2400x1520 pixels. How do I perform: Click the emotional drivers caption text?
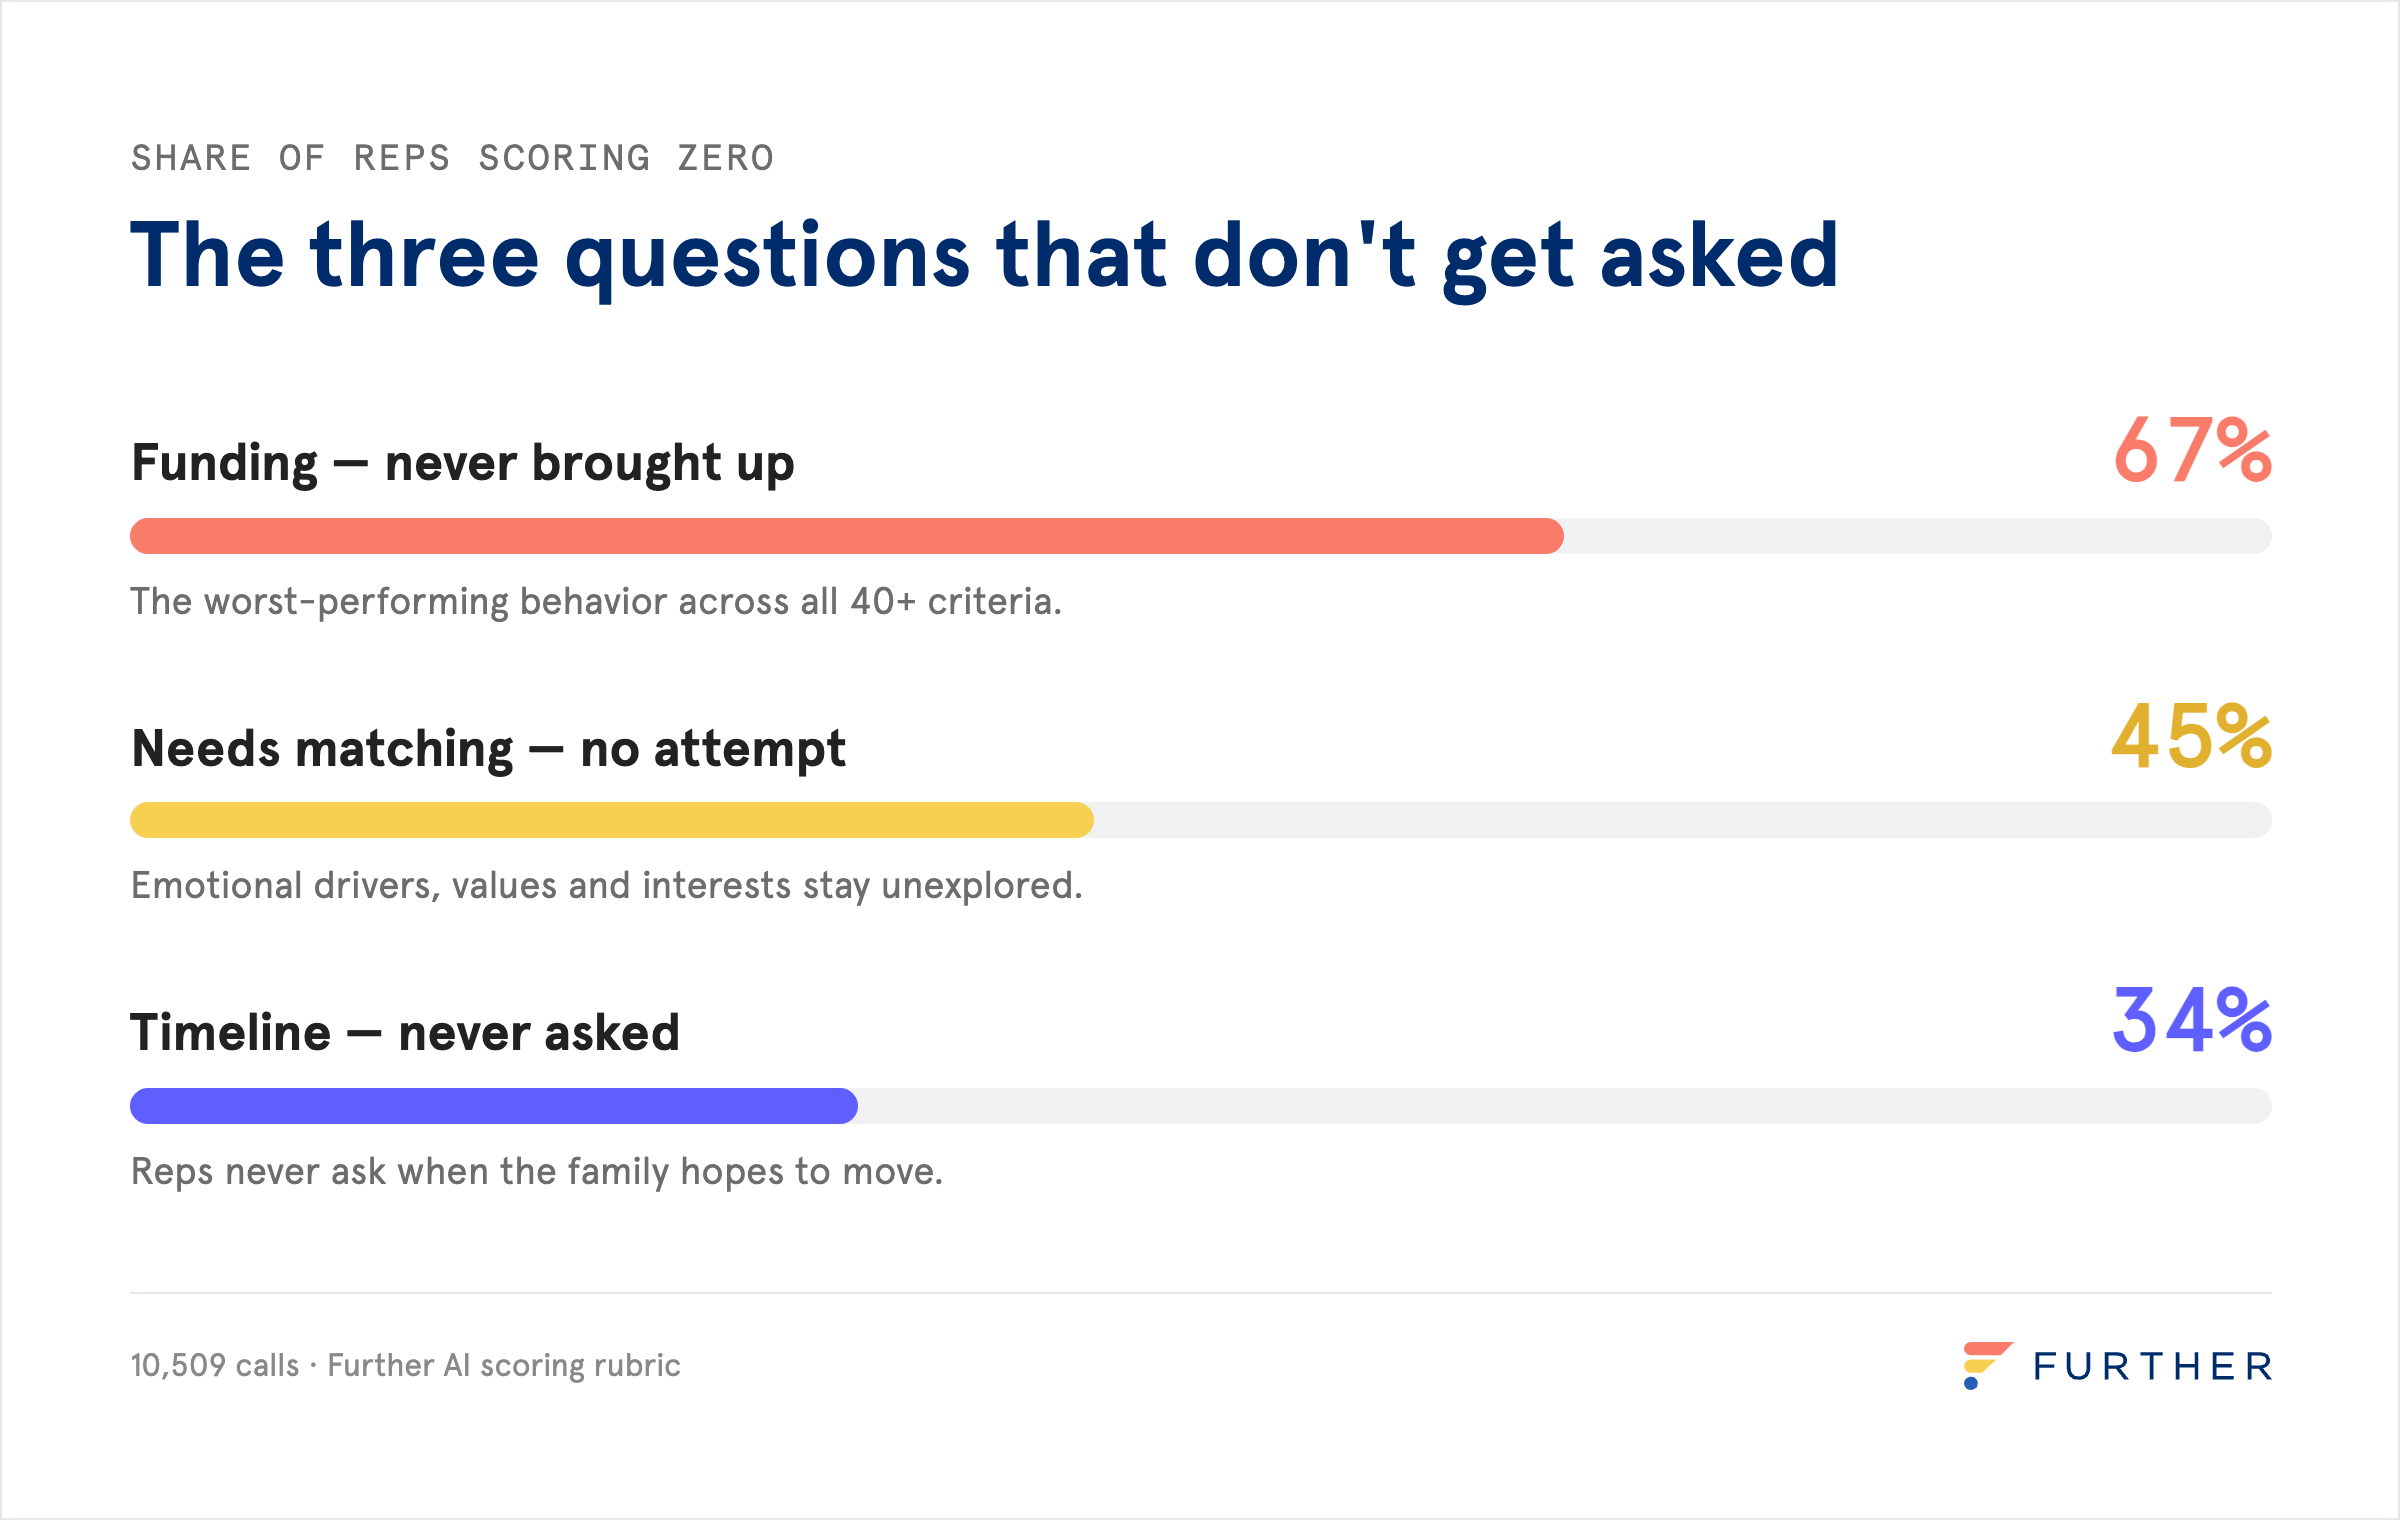(607, 887)
